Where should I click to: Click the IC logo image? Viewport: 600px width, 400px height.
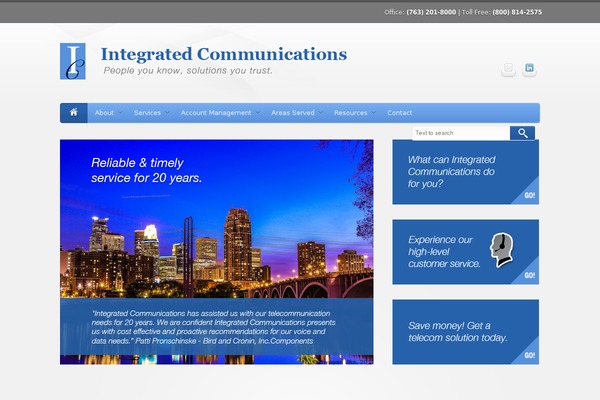[x=73, y=61]
